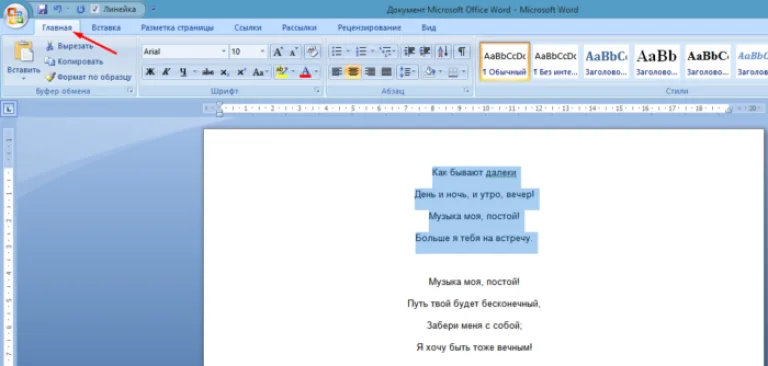Click the line 'Забери меня с собой;'

[x=474, y=325]
